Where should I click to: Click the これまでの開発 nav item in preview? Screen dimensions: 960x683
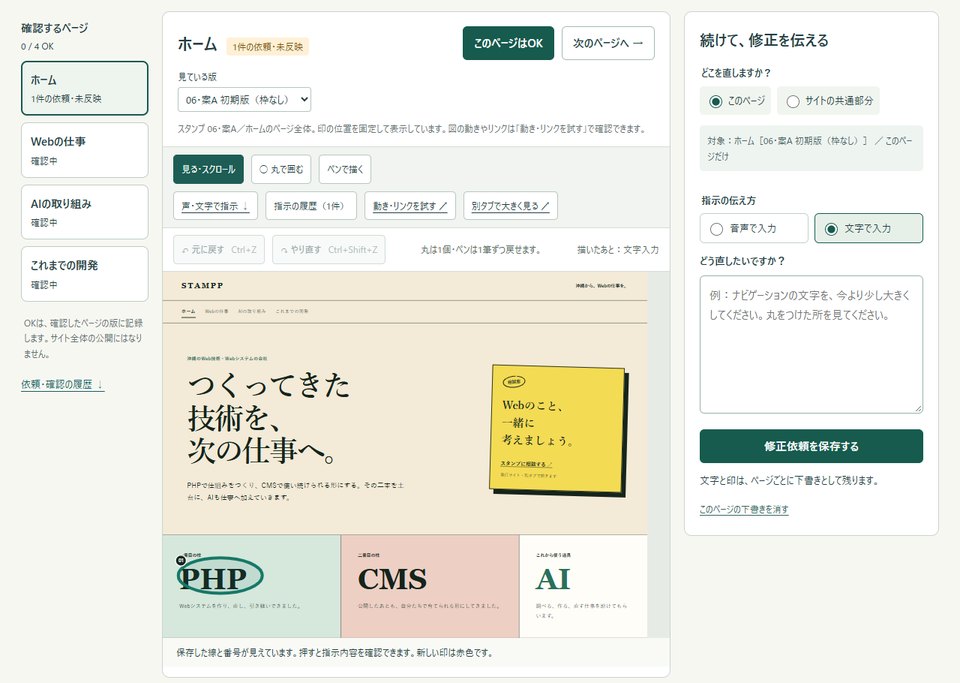[292, 312]
